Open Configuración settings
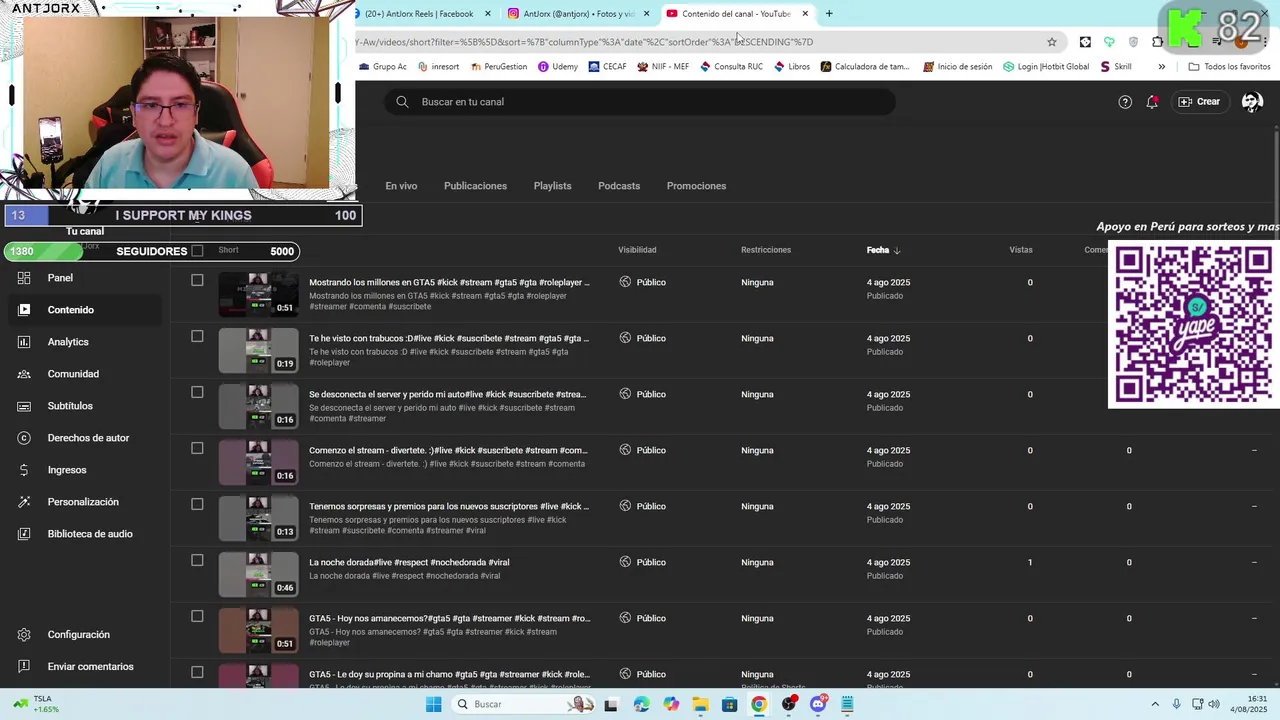1280x720 pixels. (78, 635)
